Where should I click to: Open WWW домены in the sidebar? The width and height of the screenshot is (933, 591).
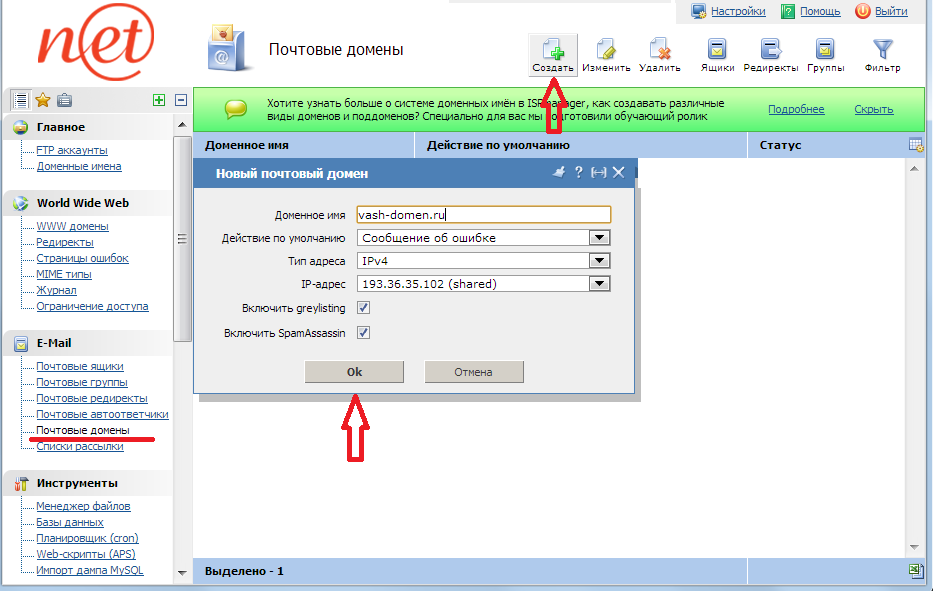[x=72, y=226]
